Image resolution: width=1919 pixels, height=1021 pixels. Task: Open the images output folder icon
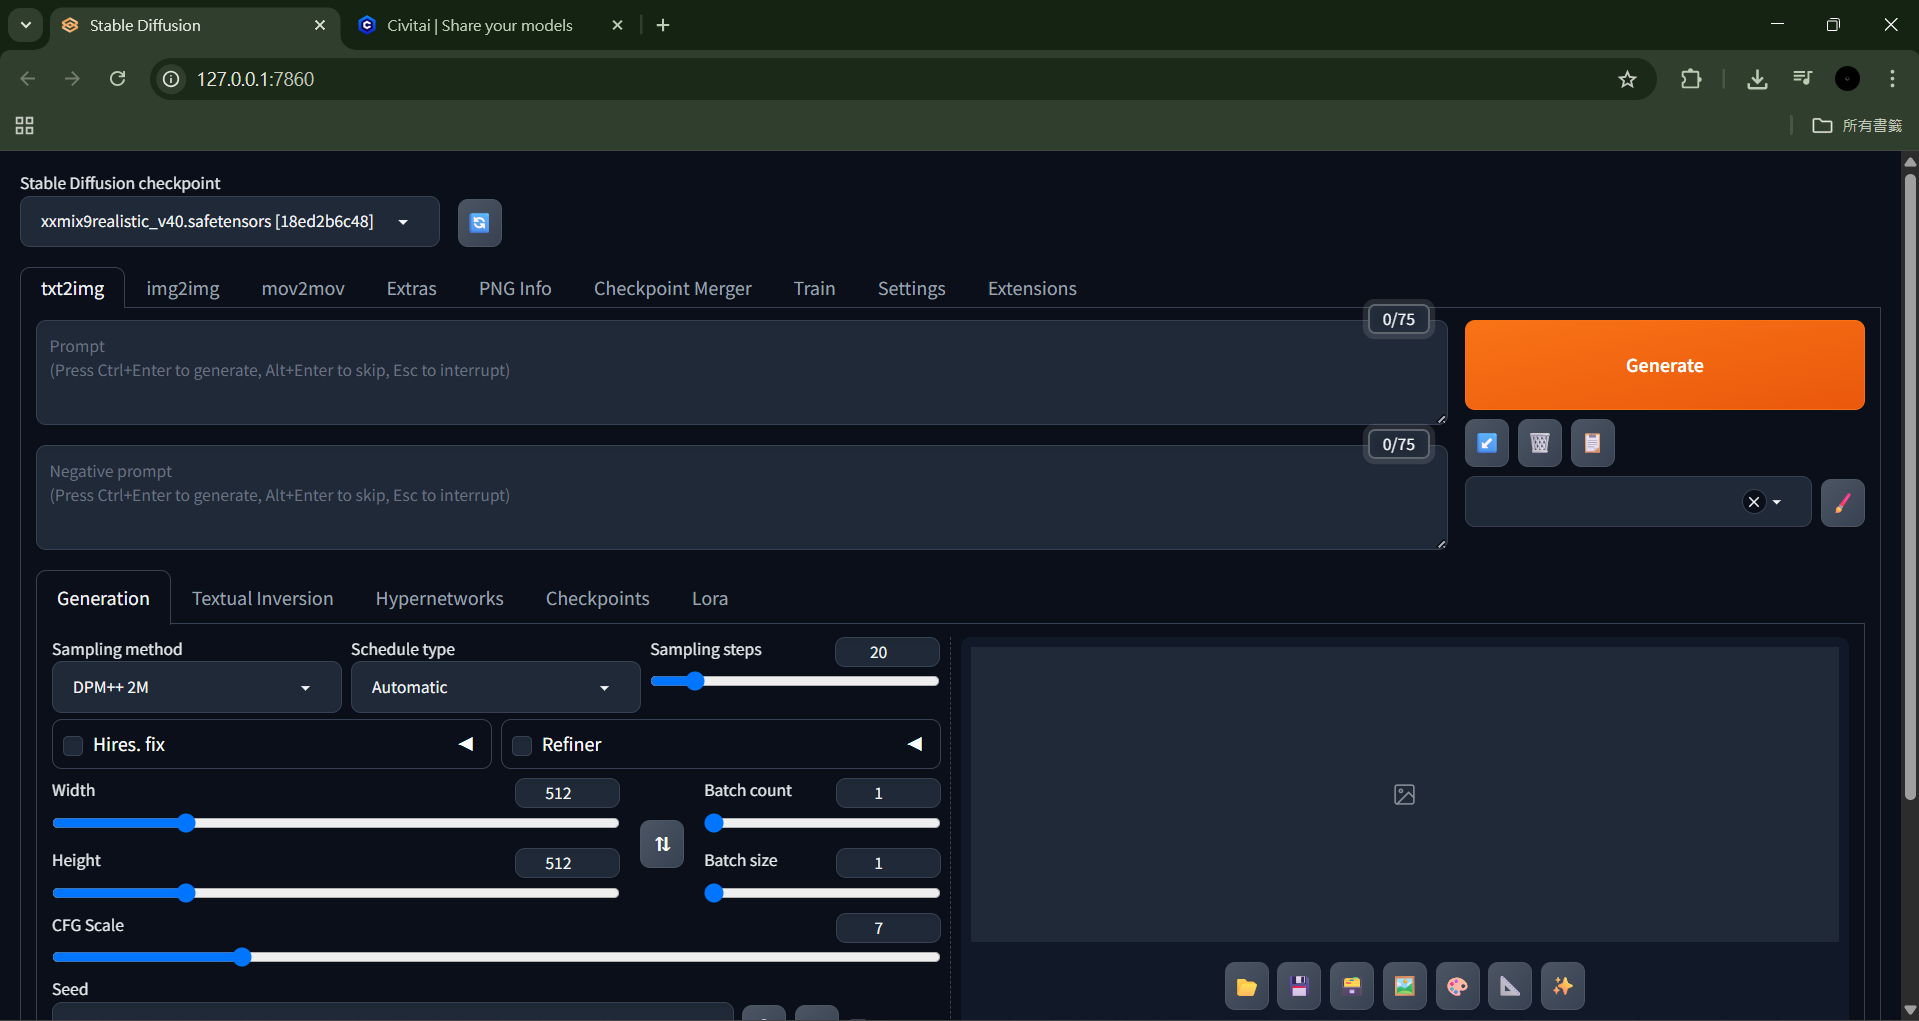pyautogui.click(x=1246, y=987)
